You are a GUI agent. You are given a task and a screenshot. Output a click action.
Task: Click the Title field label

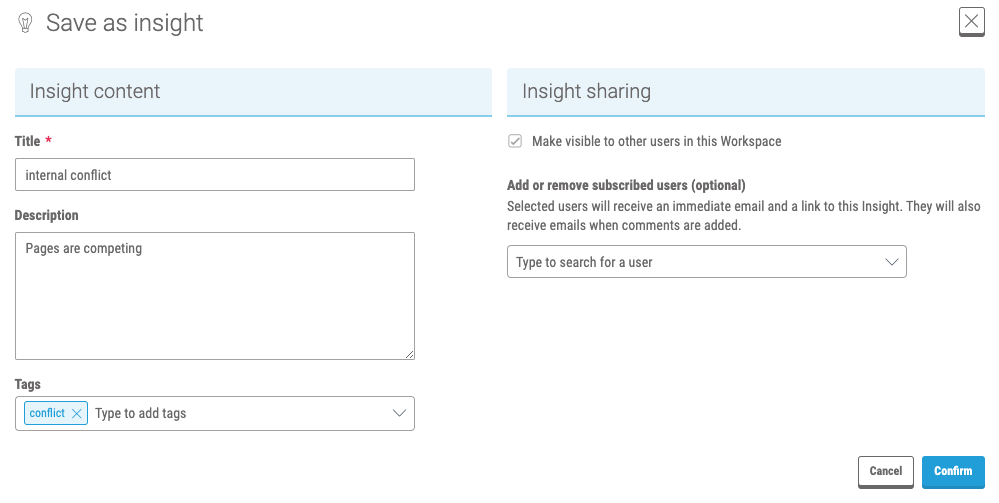pyautogui.click(x=27, y=141)
